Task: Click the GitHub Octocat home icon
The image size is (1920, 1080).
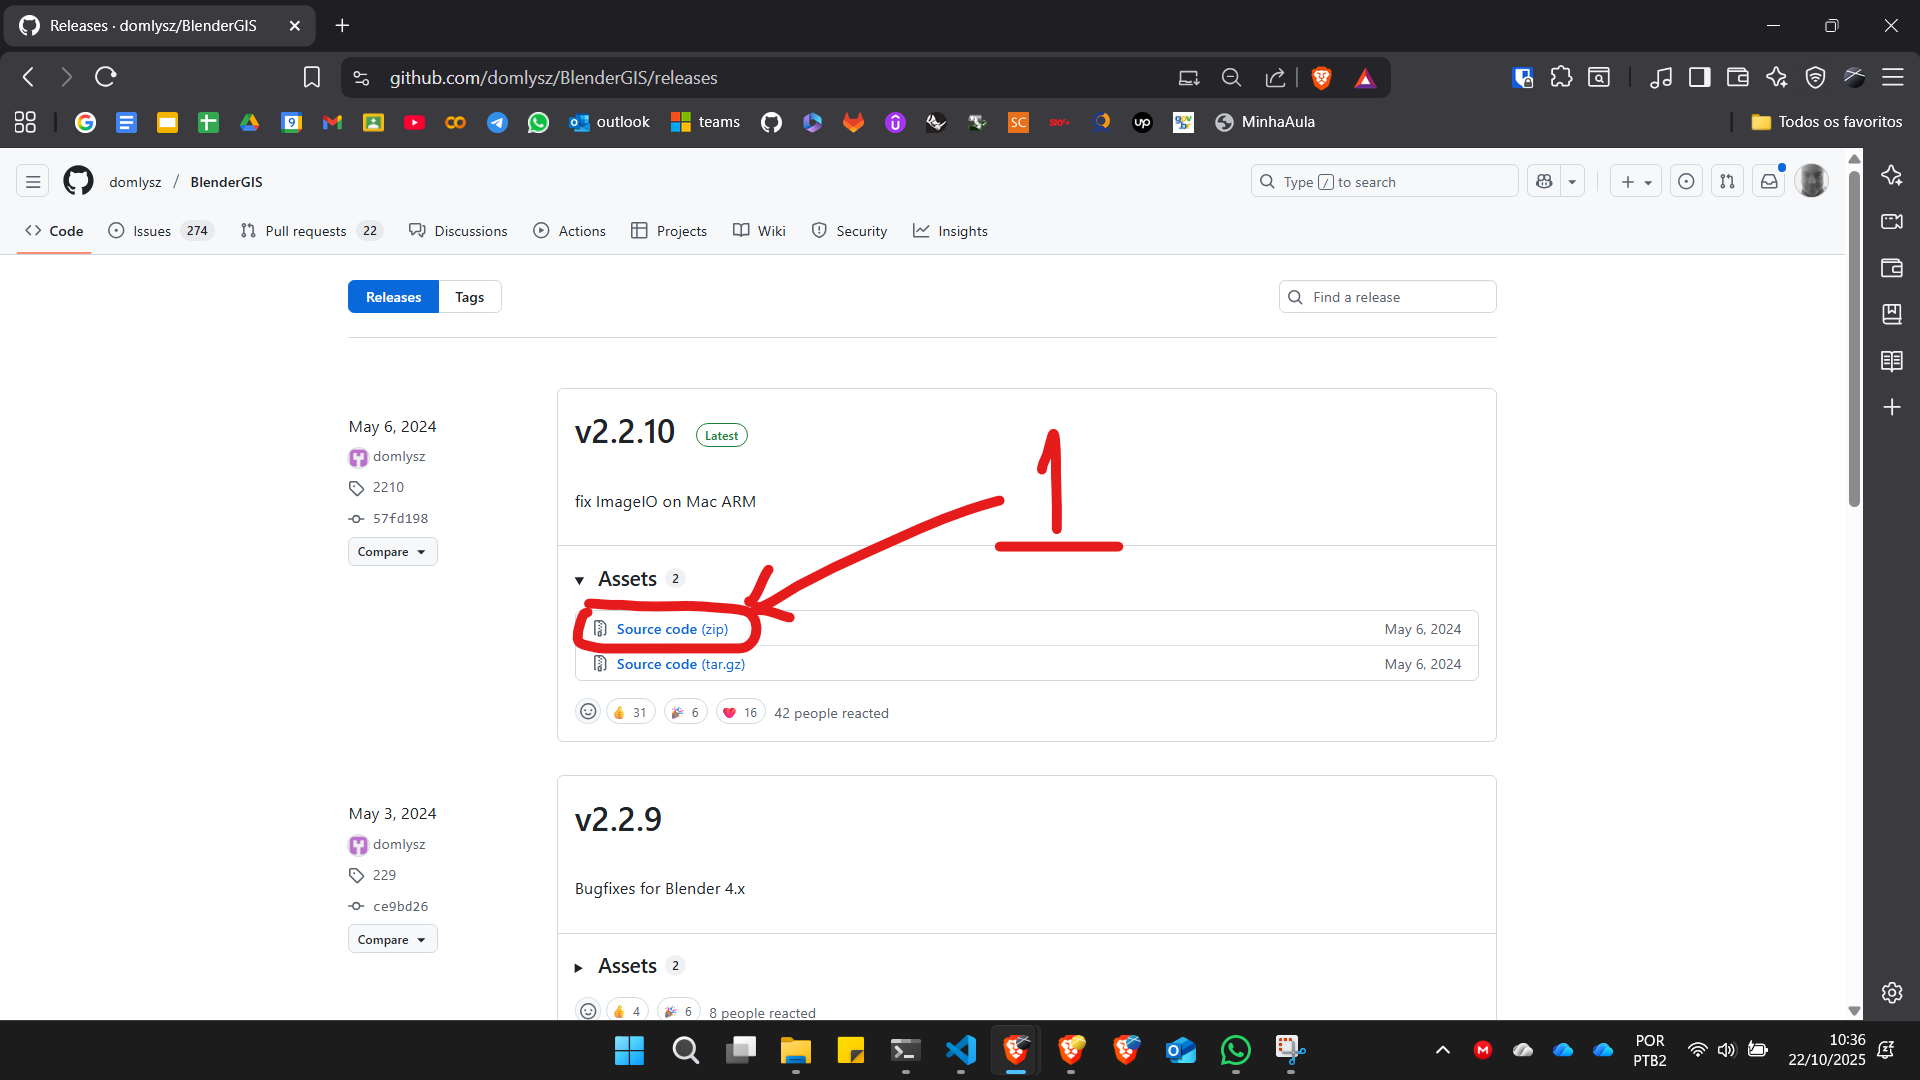Action: pos(78,181)
